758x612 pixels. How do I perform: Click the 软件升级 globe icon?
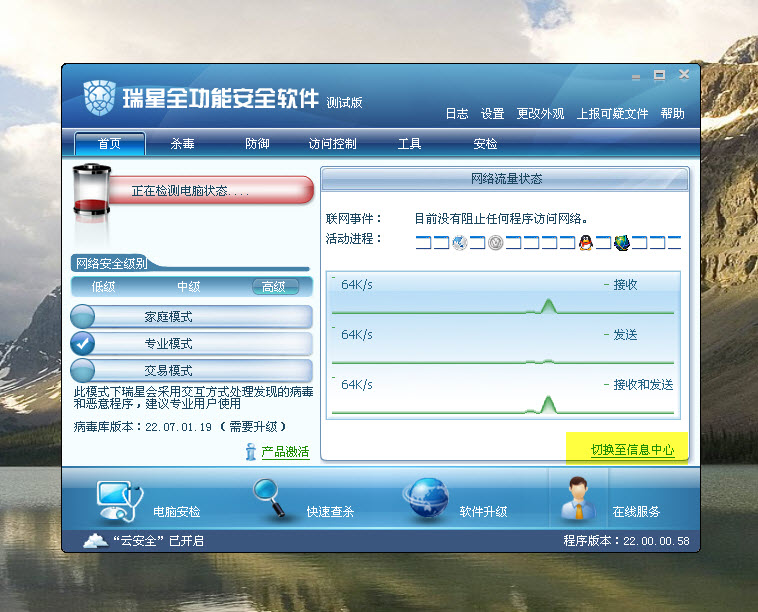pyautogui.click(x=427, y=498)
